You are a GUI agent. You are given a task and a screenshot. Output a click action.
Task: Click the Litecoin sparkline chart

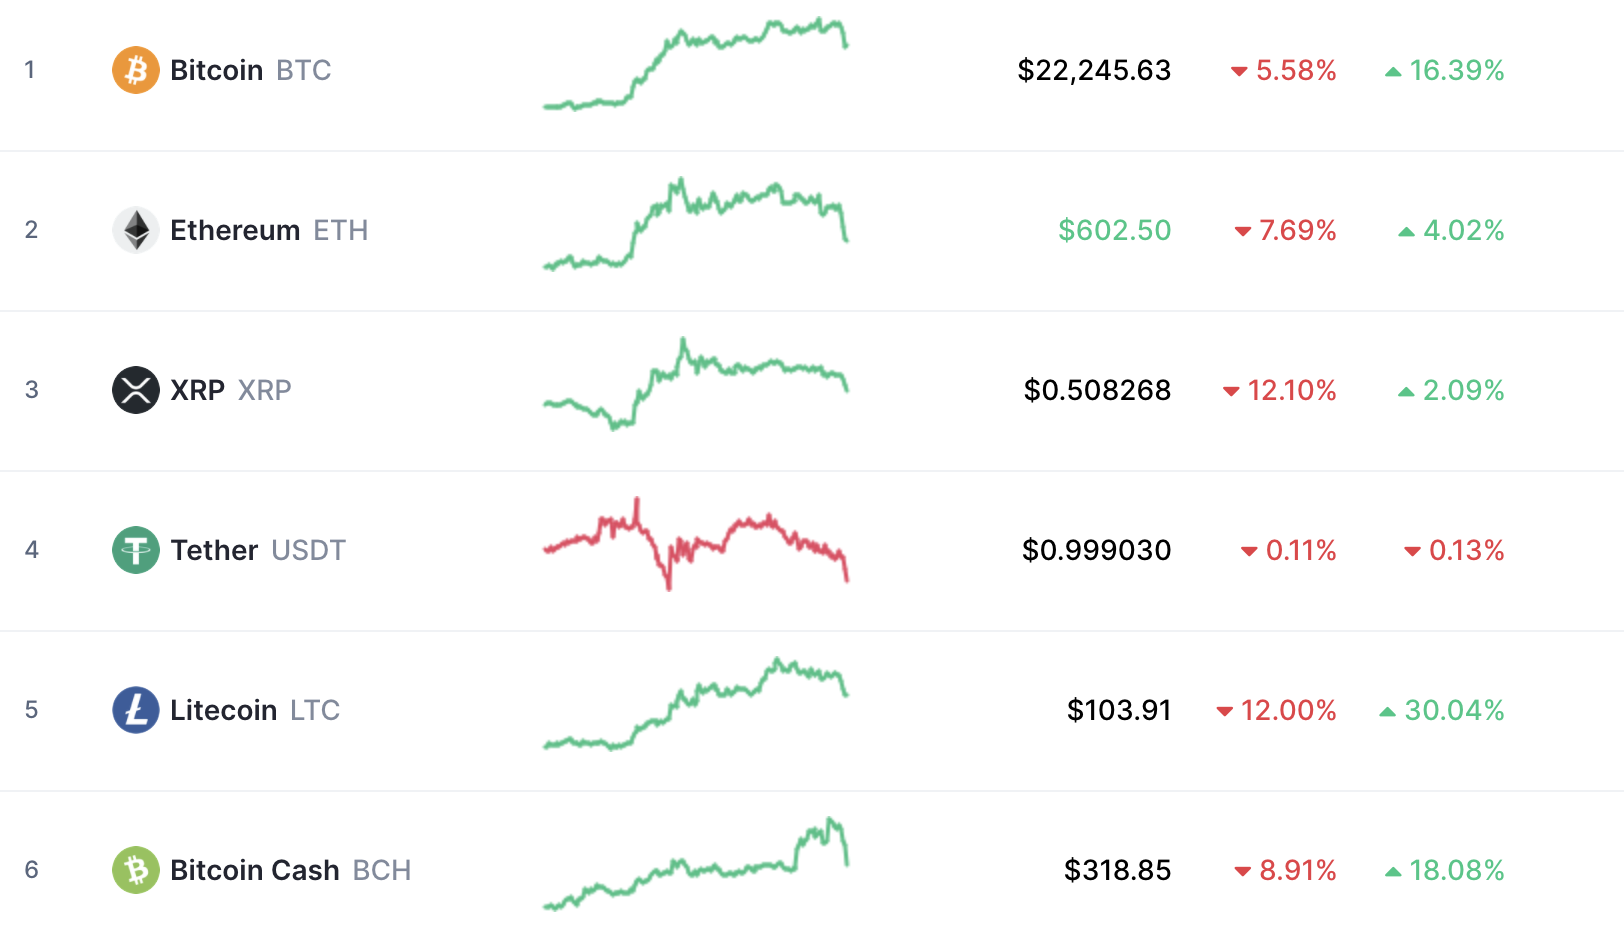[x=696, y=704]
